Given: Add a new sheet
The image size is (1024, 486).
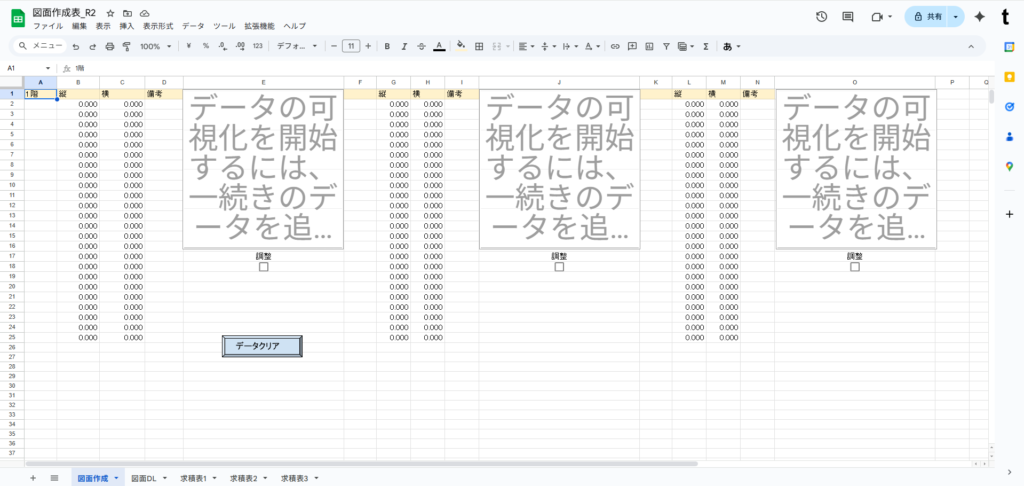Looking at the screenshot, I should click(x=33, y=478).
